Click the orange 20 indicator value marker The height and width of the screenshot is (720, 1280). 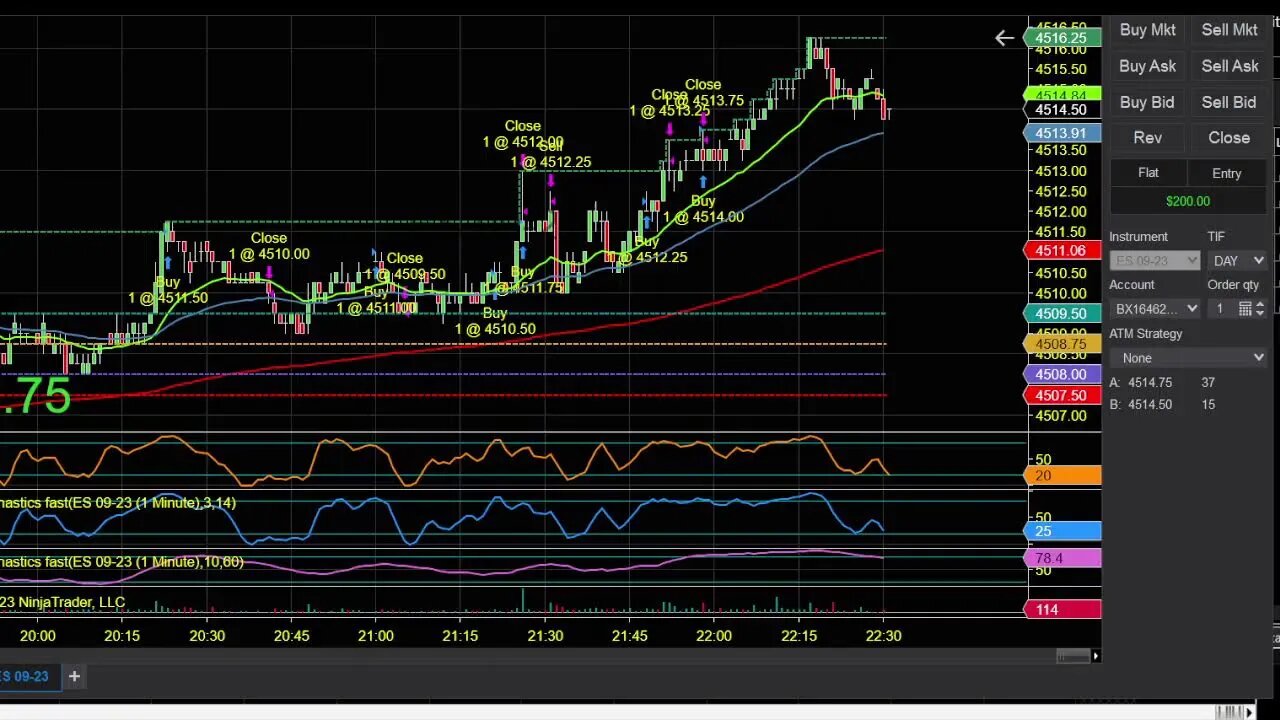pos(1064,476)
